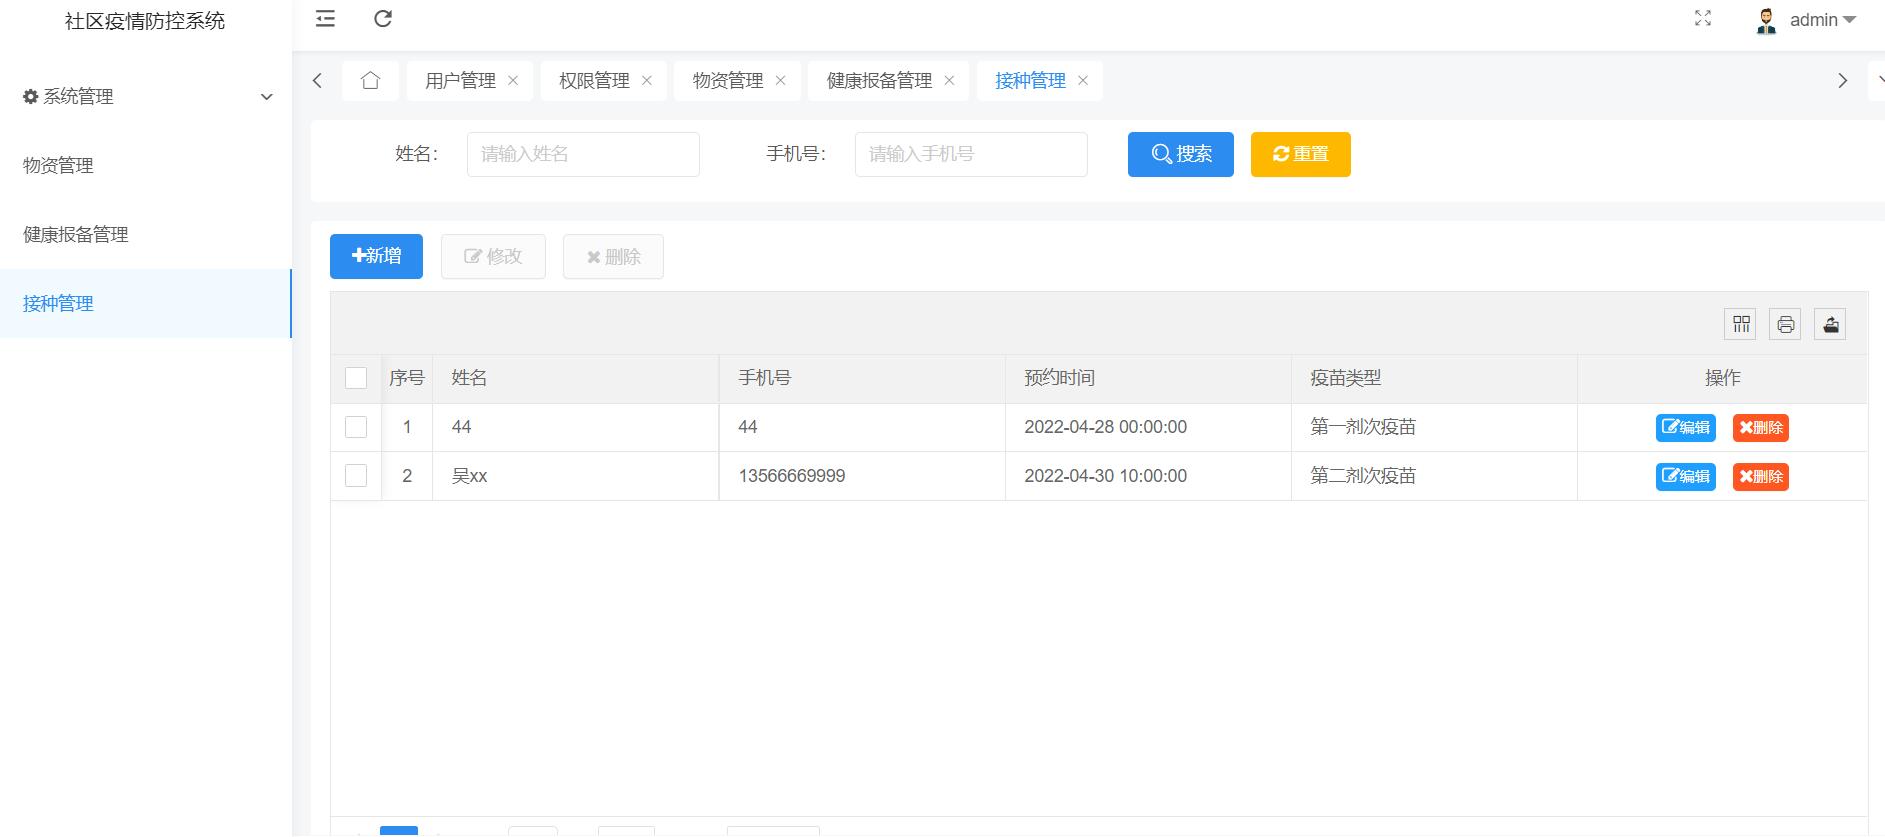The width and height of the screenshot is (1885, 837).
Task: Switch to the 物资管理 tab
Action: (728, 81)
